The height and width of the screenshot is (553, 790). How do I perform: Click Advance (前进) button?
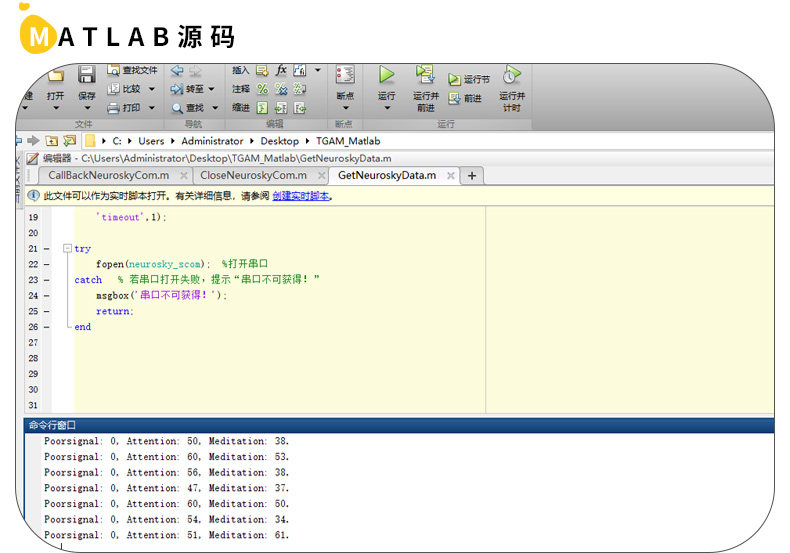pyautogui.click(x=465, y=98)
